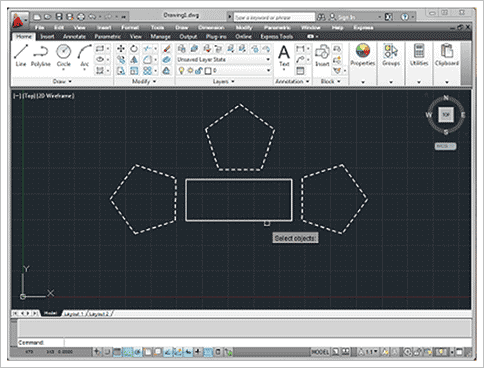The image size is (484, 368).
Task: Click the keyword search field
Action: tap(274, 17)
